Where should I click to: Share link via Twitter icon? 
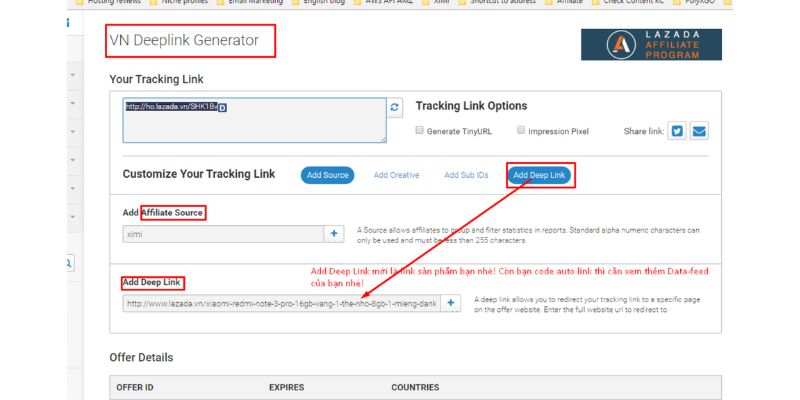point(677,131)
